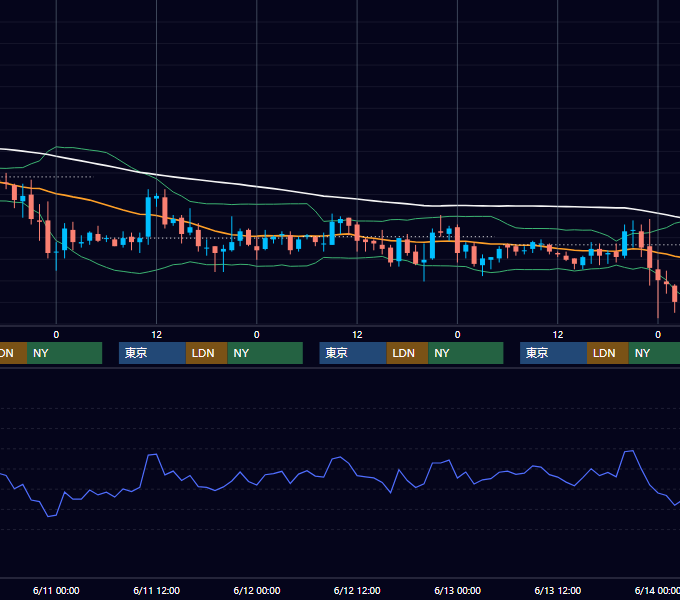Viewport: 680px width, 600px height.
Task: Click the 6/12 12:00 date label
Action: pyautogui.click(x=357, y=590)
